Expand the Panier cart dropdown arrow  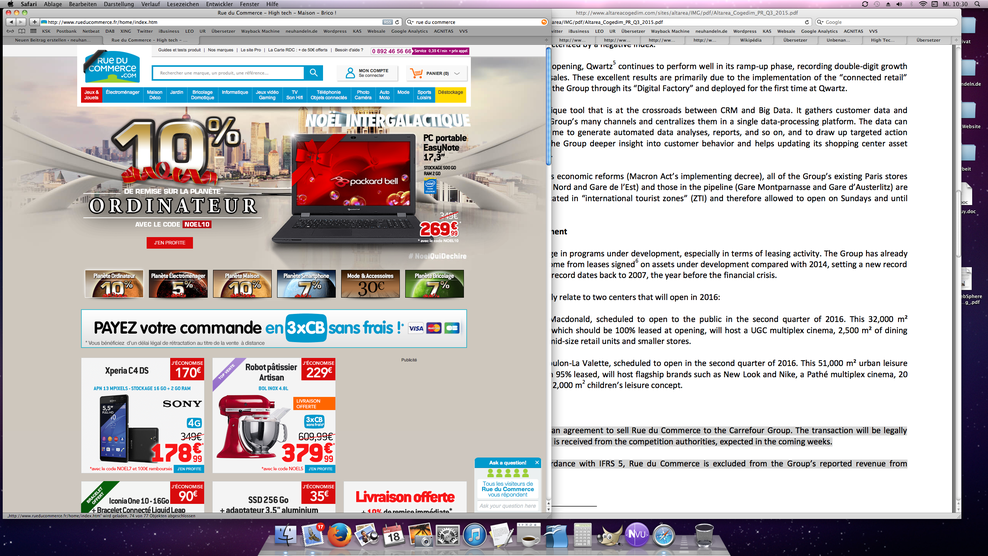tap(457, 74)
